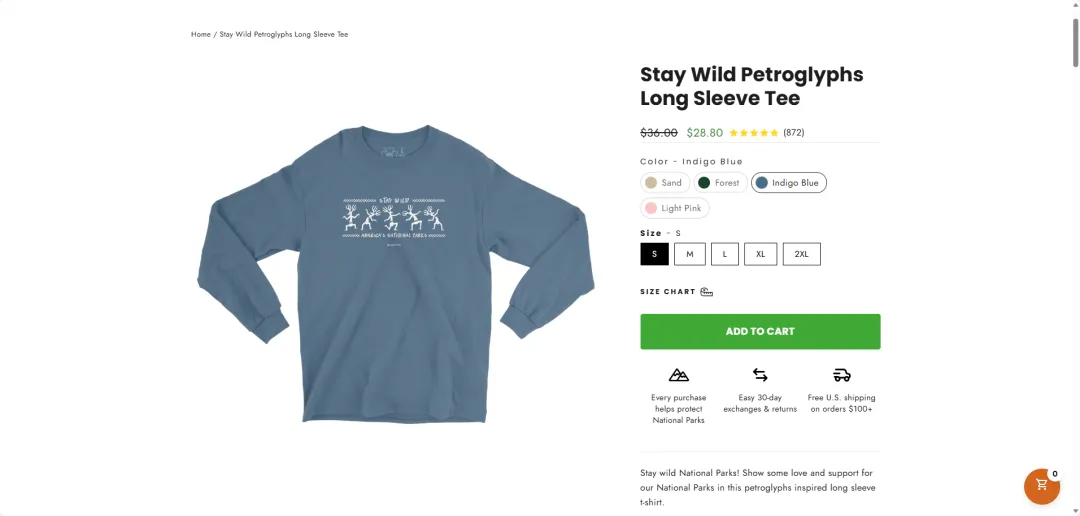The height and width of the screenshot is (516, 1080).
Task: Select the Sand color option
Action: pyautogui.click(x=664, y=183)
